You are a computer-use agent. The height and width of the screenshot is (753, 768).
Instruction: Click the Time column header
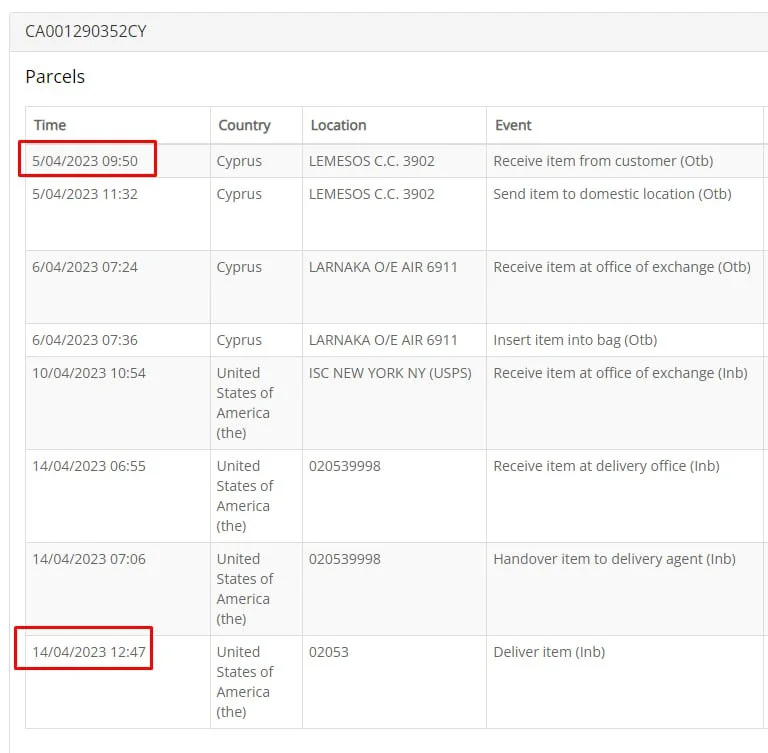(x=50, y=125)
